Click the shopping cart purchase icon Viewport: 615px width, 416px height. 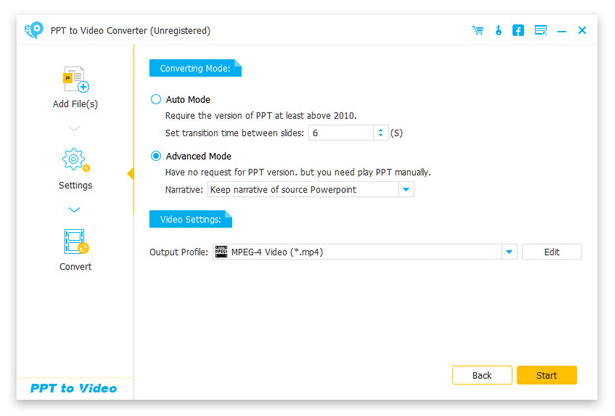coord(478,30)
